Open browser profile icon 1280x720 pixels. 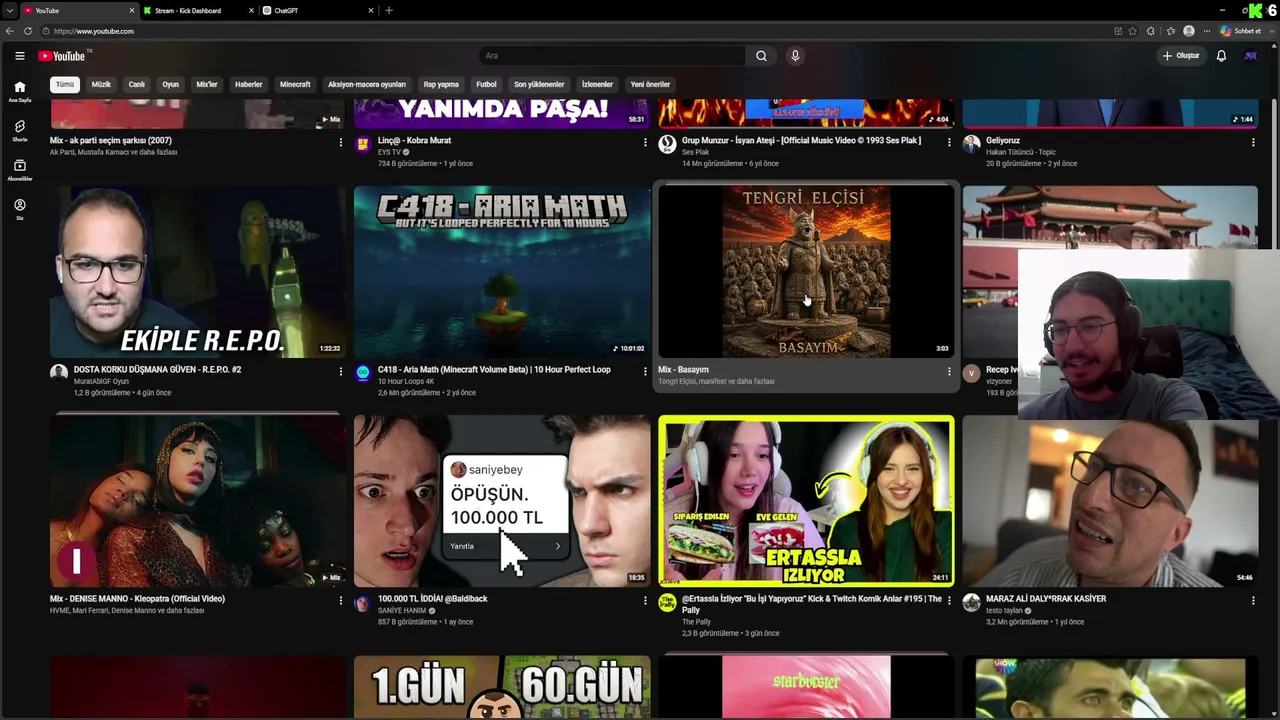1189,31
